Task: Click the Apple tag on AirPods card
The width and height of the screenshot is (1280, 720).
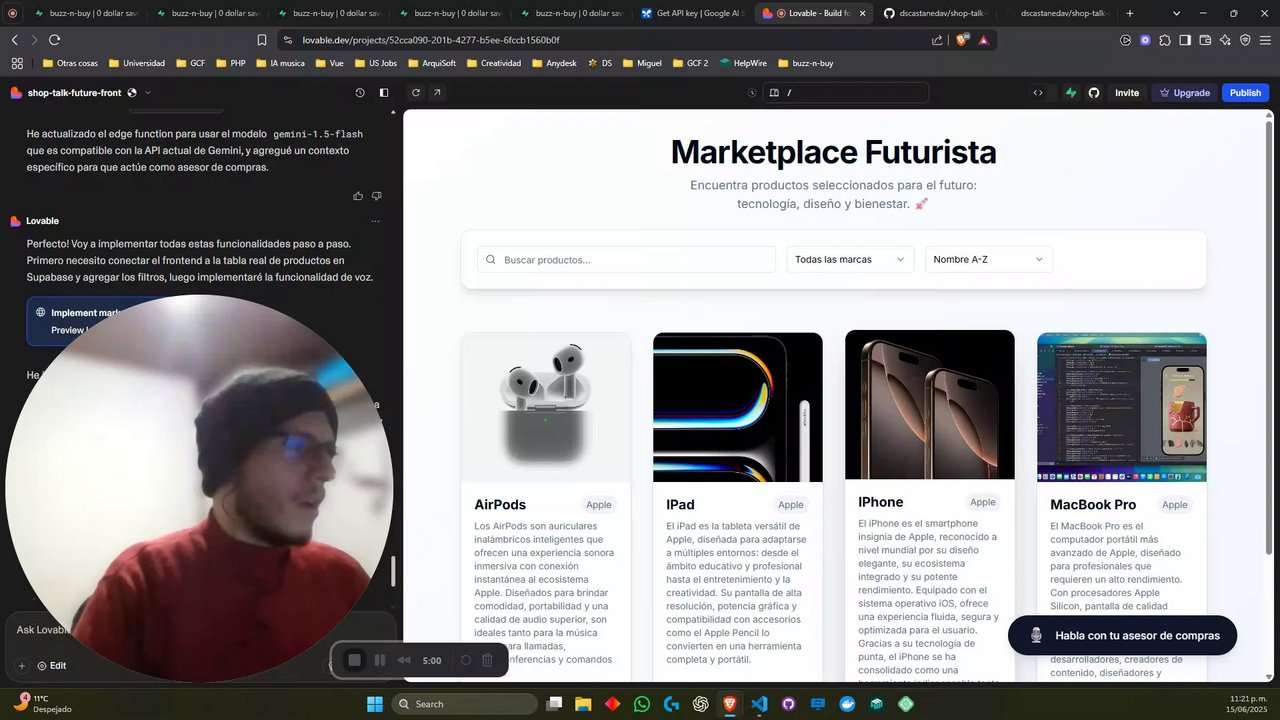Action: (x=599, y=505)
